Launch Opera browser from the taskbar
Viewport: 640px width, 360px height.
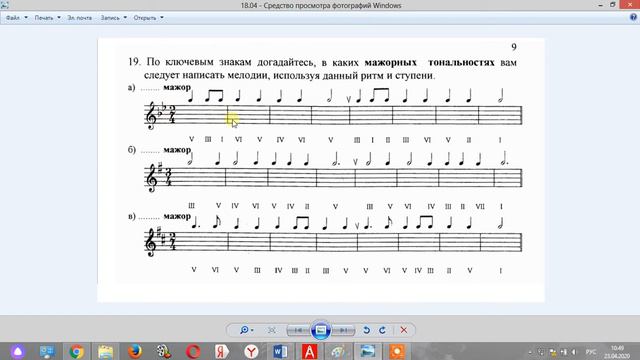pyautogui.click(x=193, y=351)
